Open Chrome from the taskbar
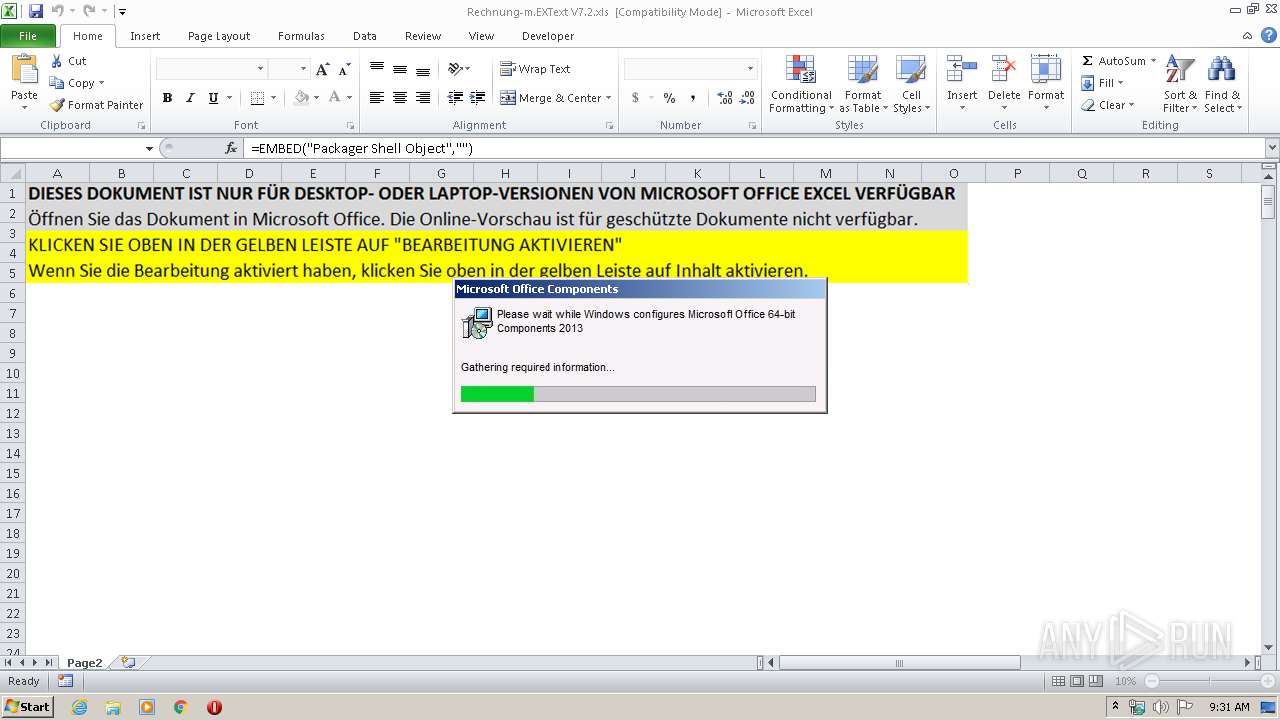Viewport: 1280px width, 720px height. [181, 706]
